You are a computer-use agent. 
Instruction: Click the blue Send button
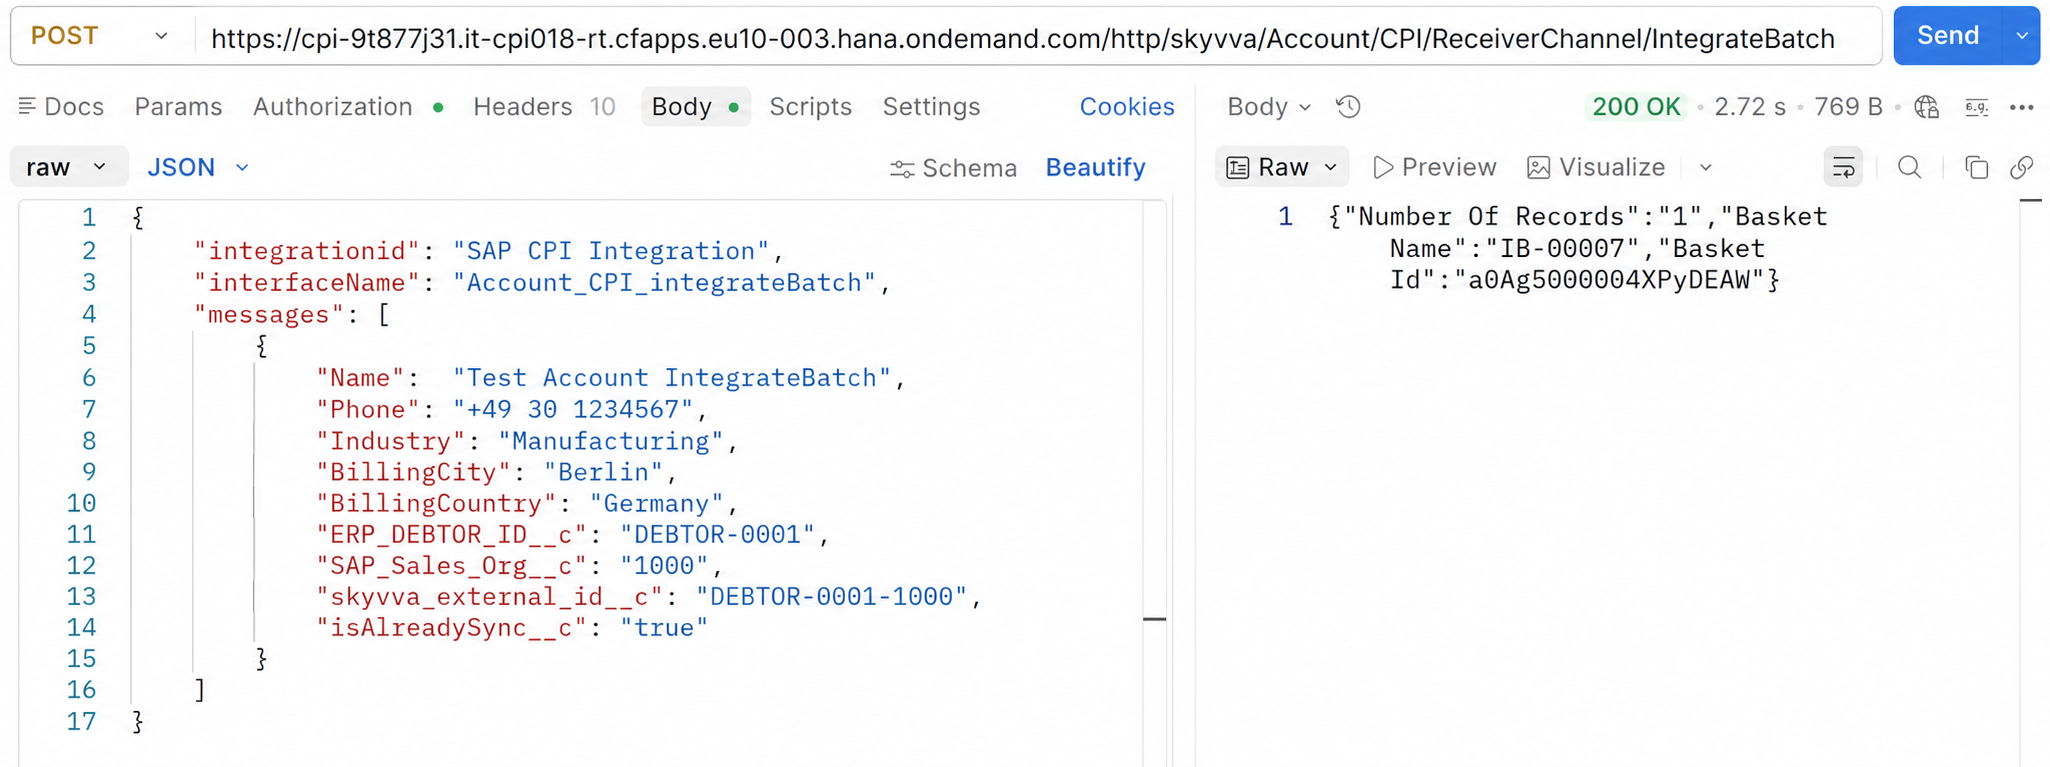(x=1948, y=36)
